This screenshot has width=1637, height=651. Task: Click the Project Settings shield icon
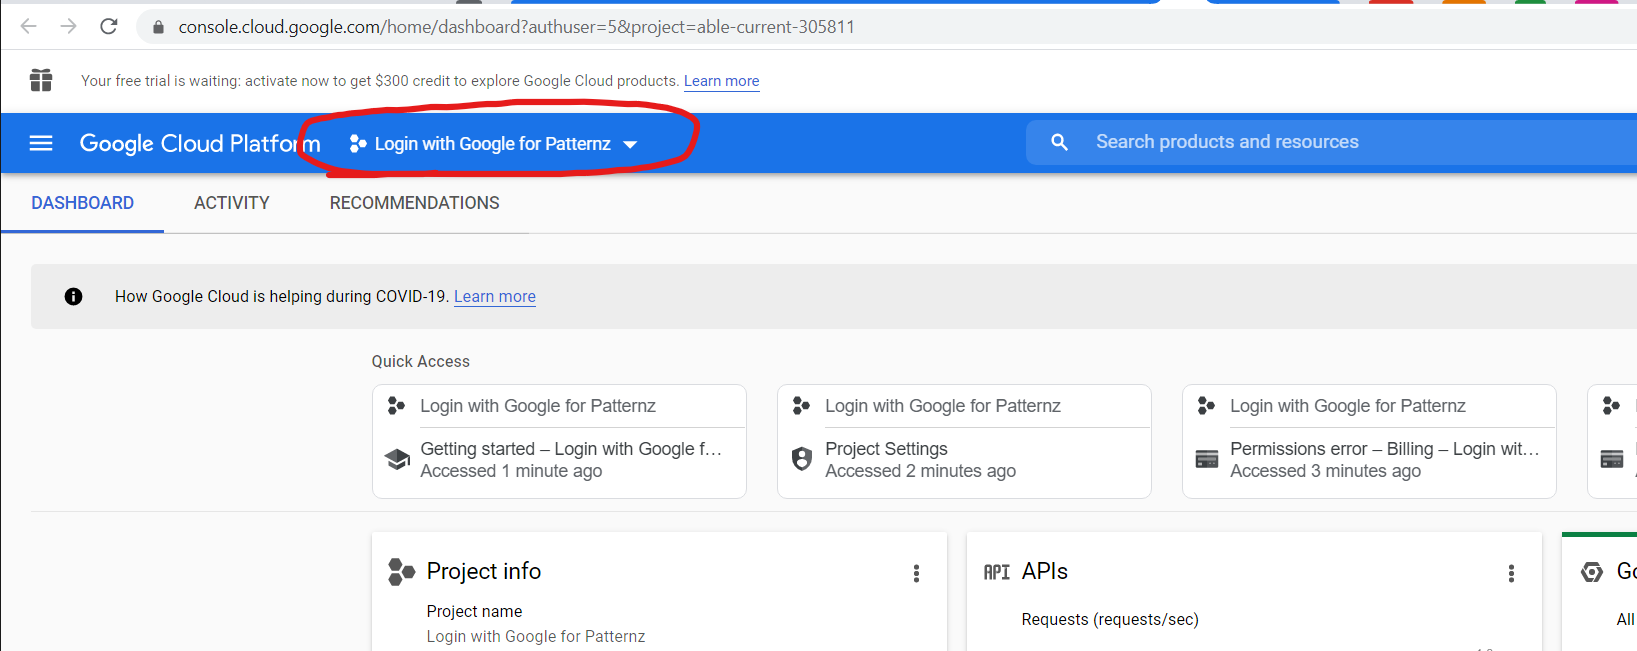click(802, 459)
